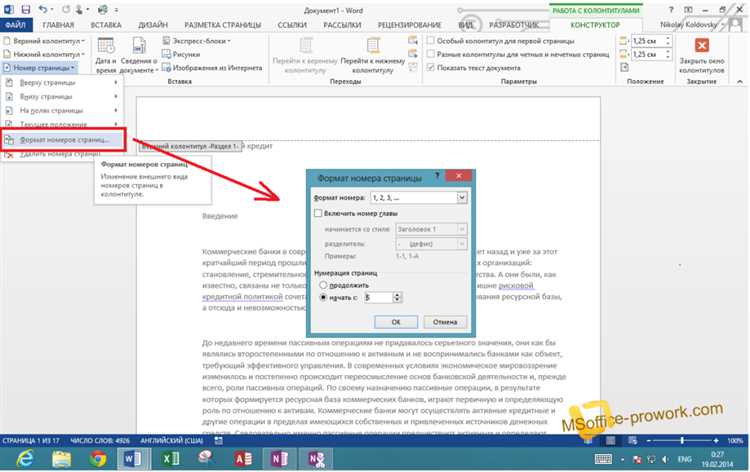Screen dimensions: 750x472
Task: Open the ФАЙЛ (File) tab
Action: point(16,24)
